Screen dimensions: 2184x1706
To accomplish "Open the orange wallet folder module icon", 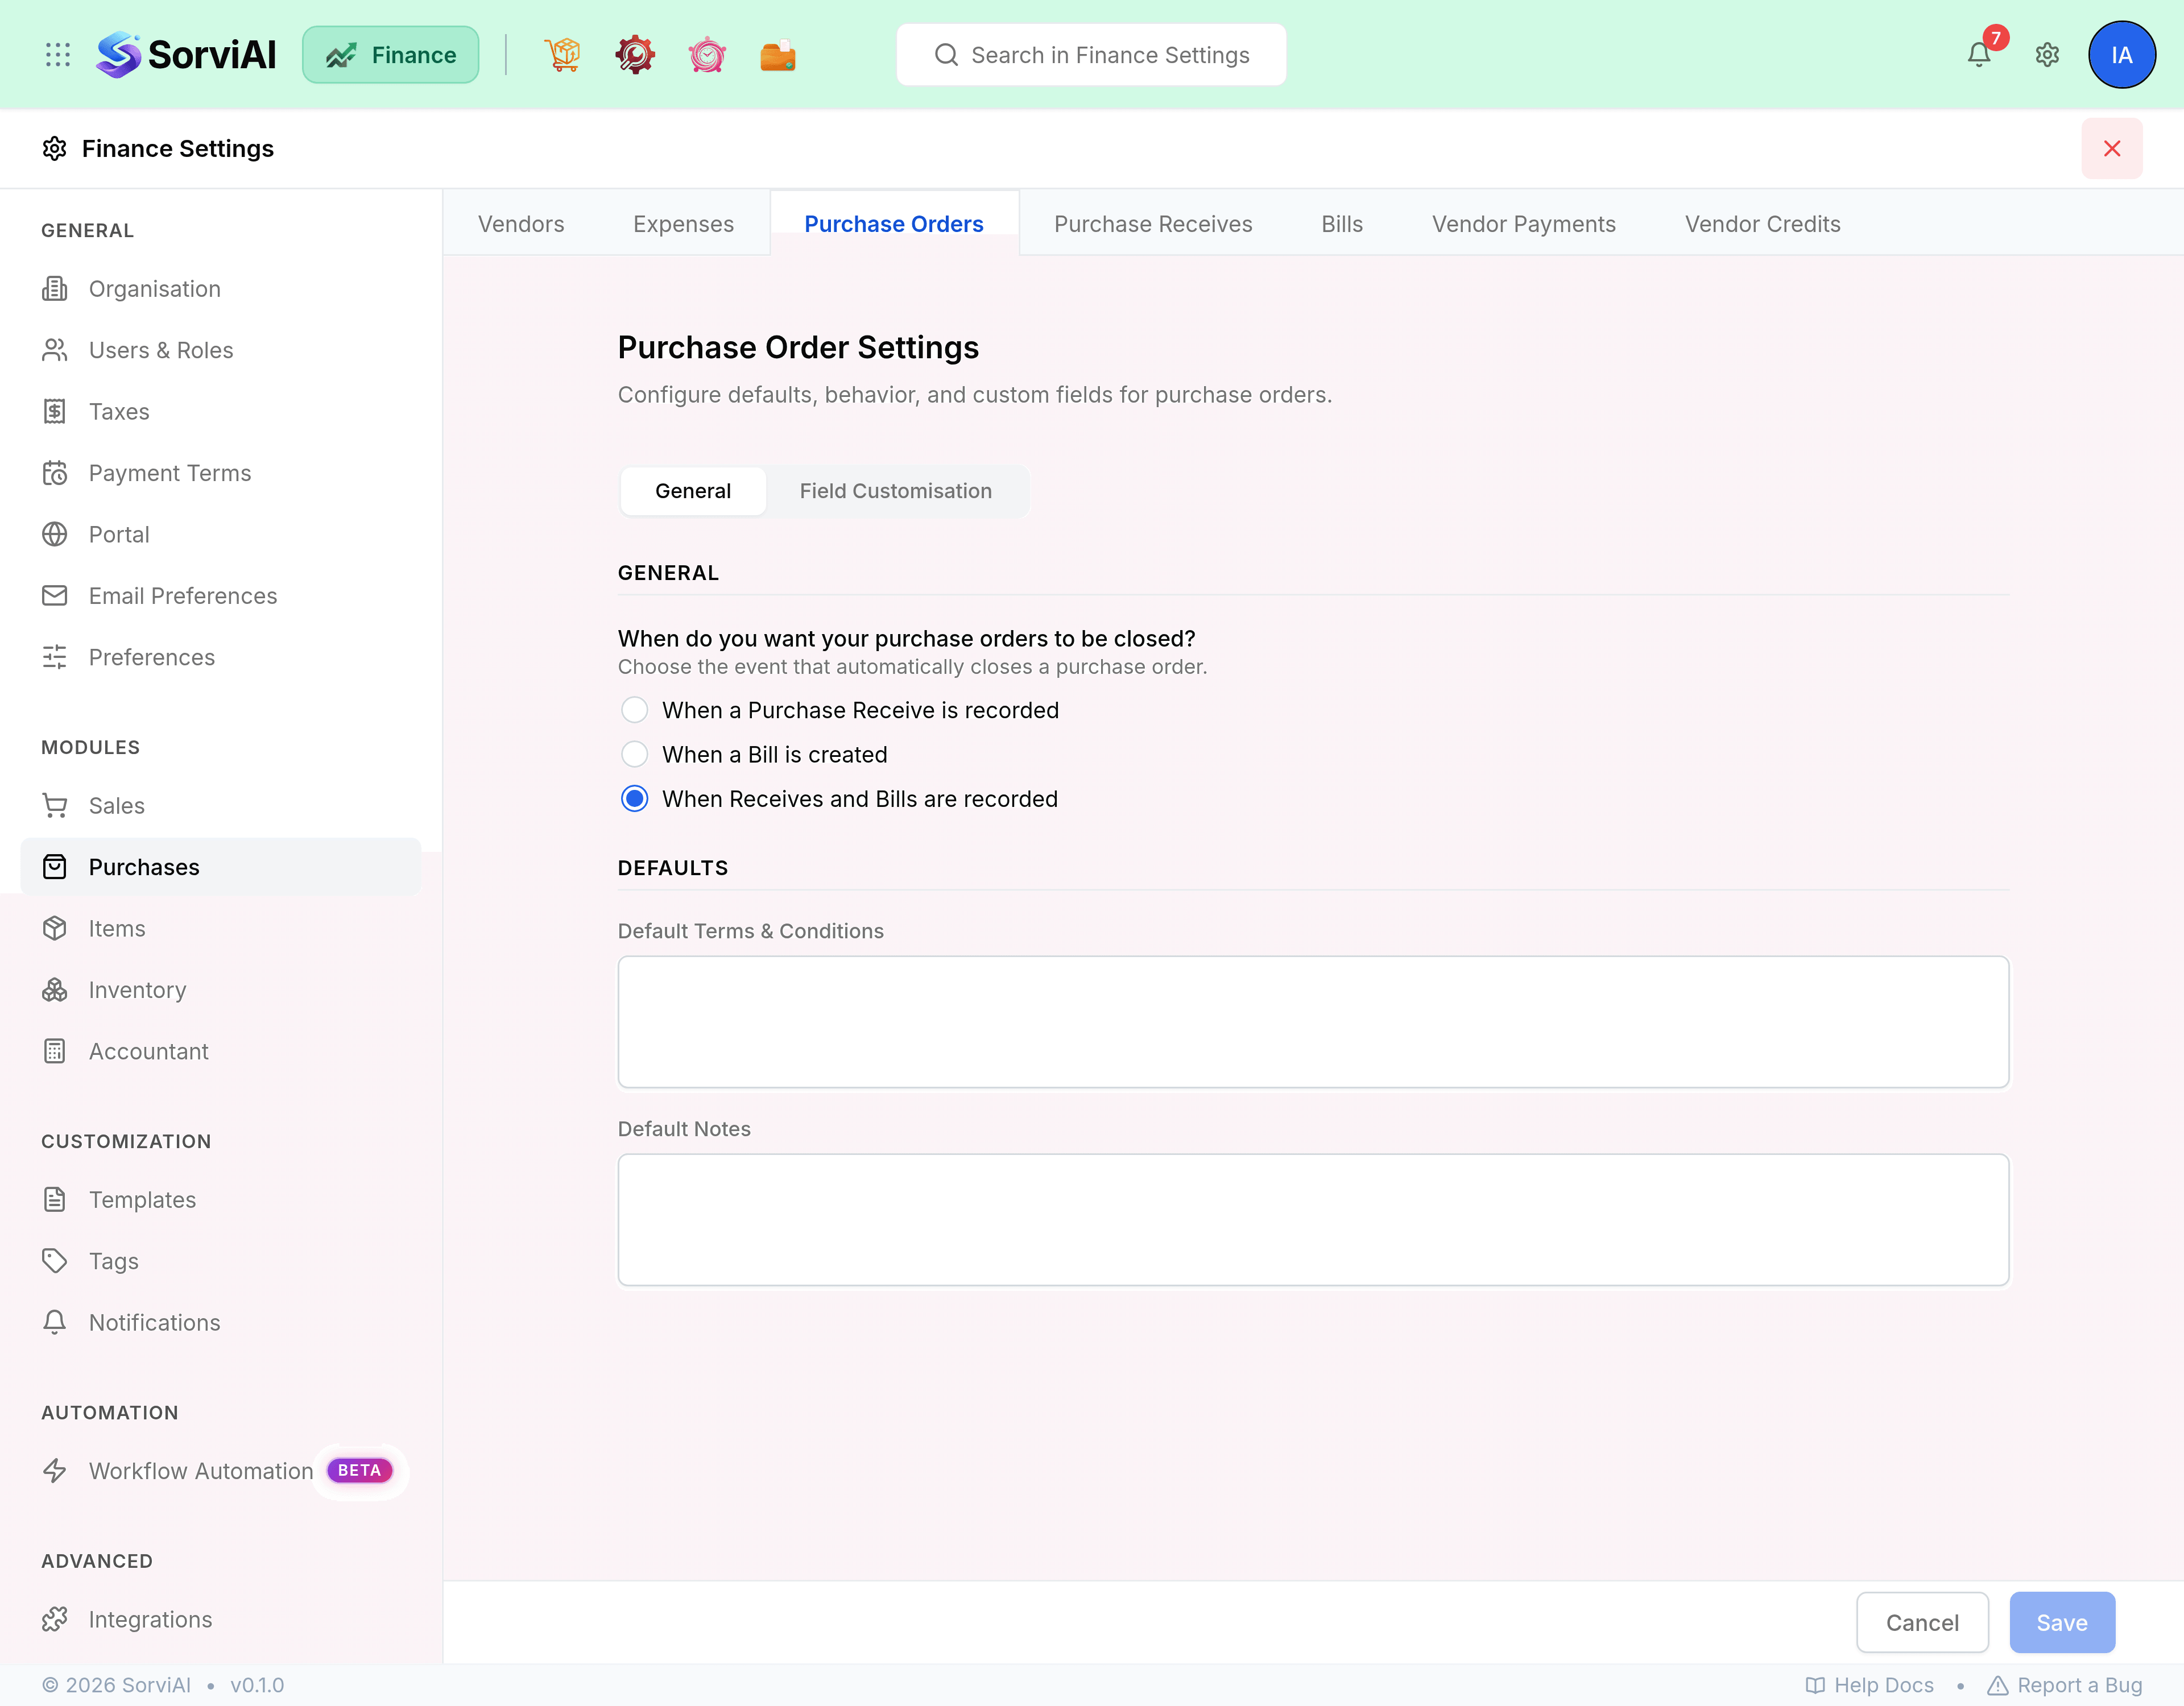I will pyautogui.click(x=778, y=55).
